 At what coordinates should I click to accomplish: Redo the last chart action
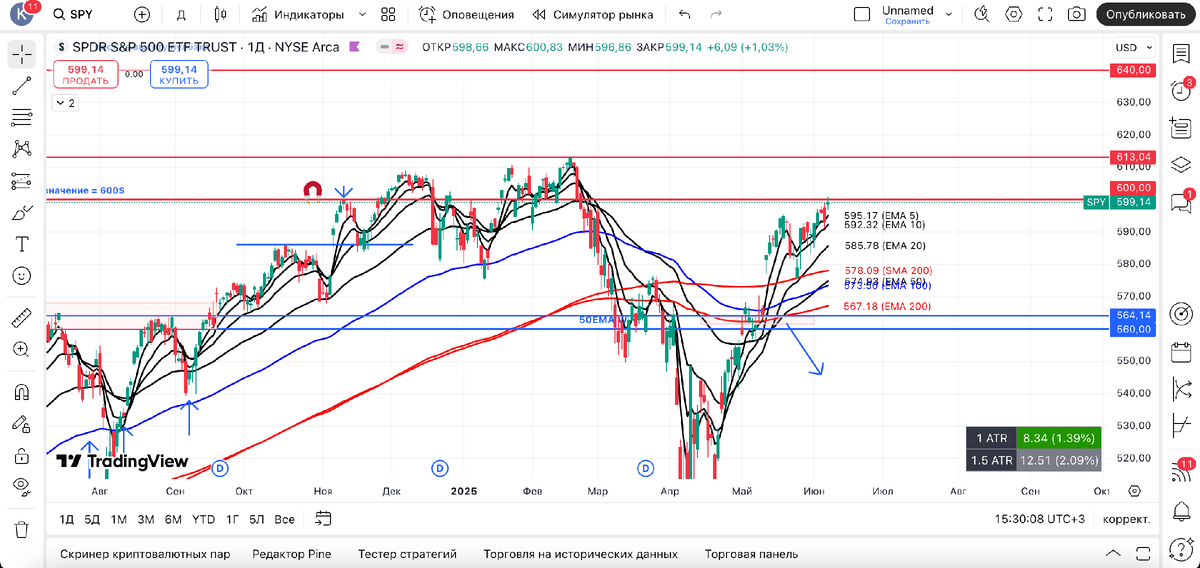pyautogui.click(x=715, y=14)
